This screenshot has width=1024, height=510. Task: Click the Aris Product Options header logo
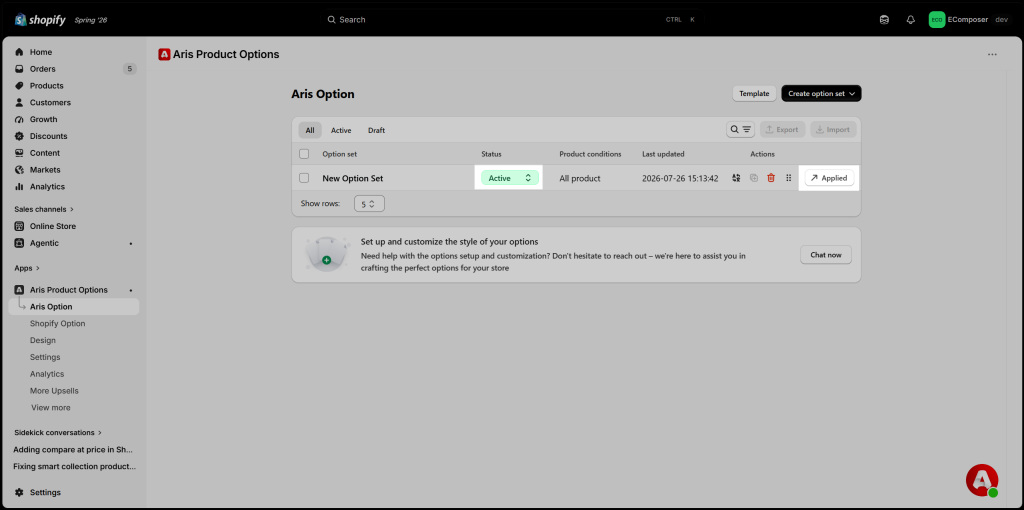[164, 54]
